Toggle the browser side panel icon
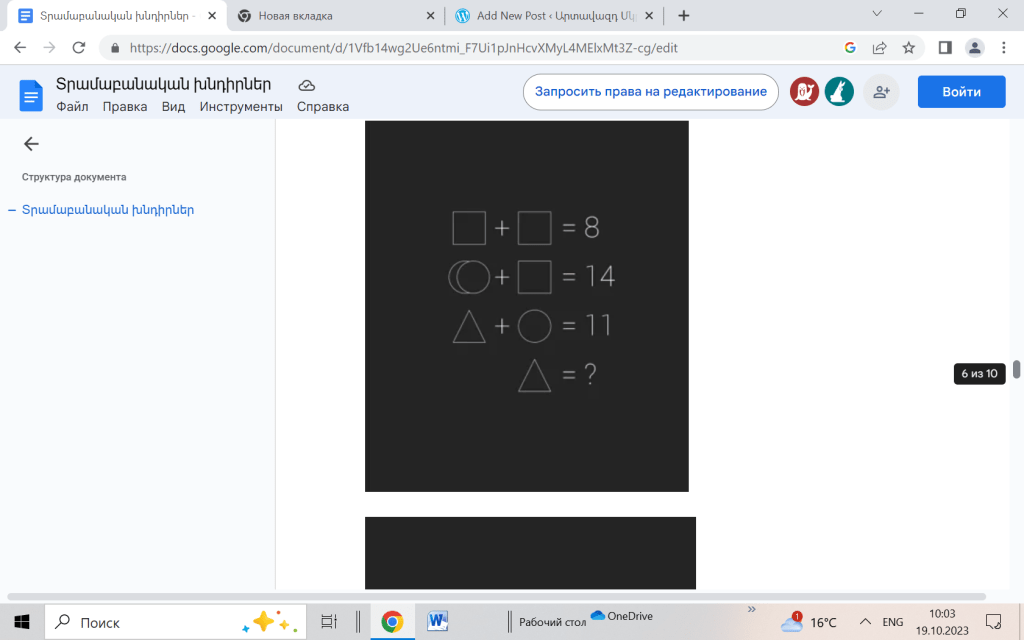The height and width of the screenshot is (640, 1024). coord(944,48)
